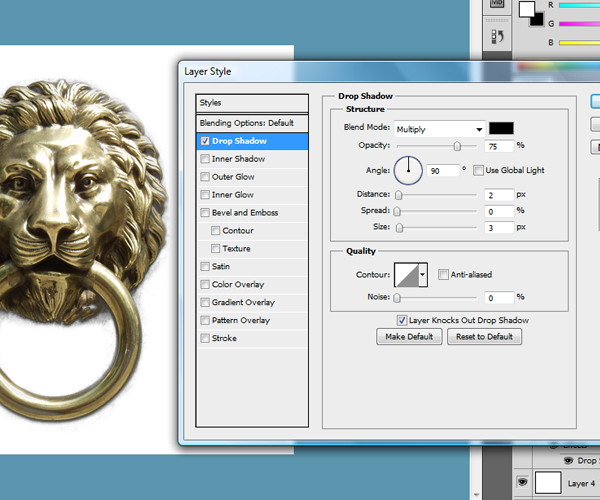Enable the Outer Glow checkbox
The height and width of the screenshot is (500, 600).
[x=205, y=177]
